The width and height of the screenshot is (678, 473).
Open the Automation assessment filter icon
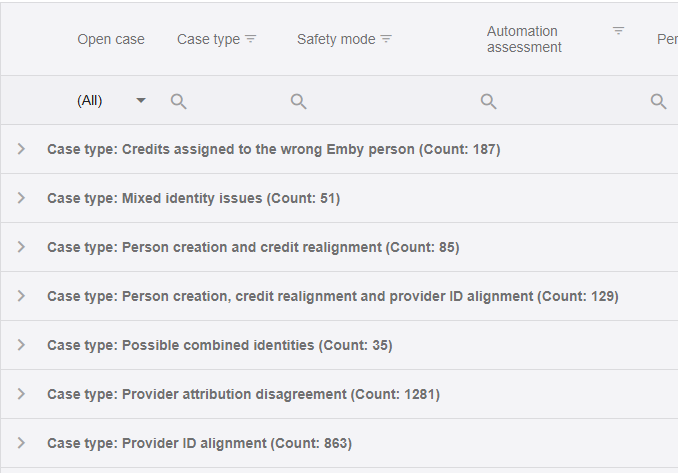coord(618,31)
